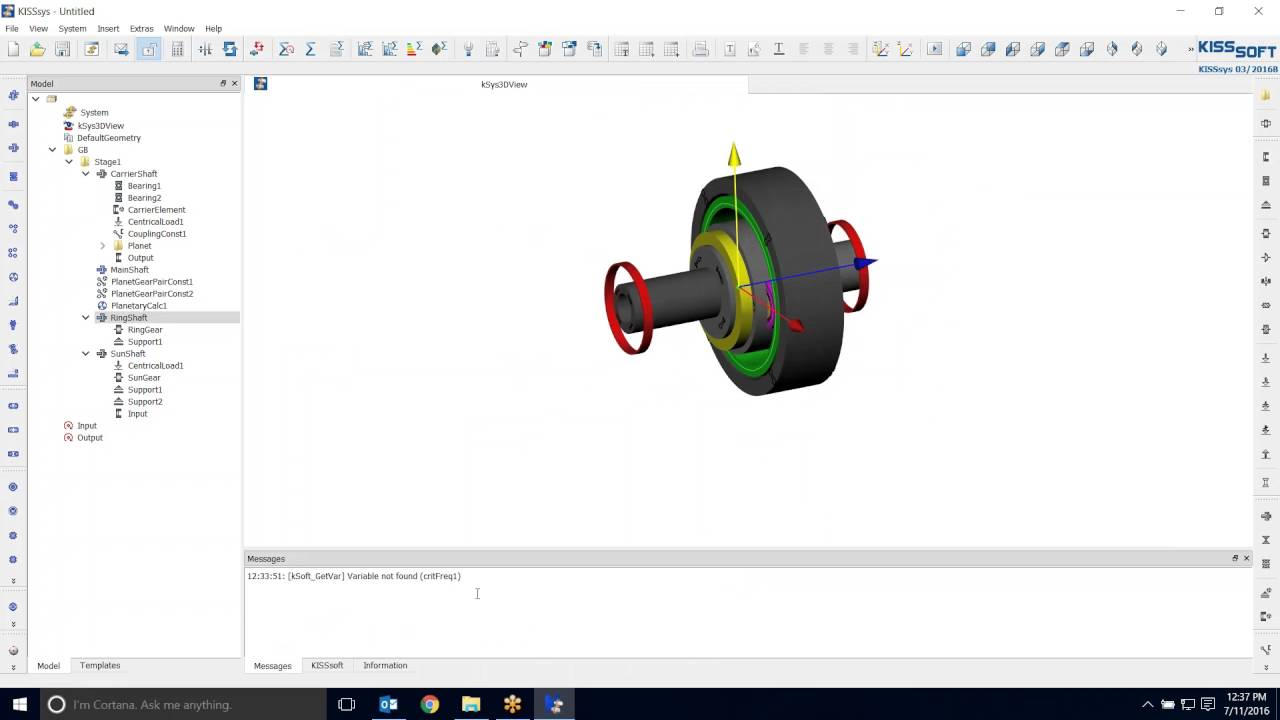Open the View menu
Viewport: 1280px width, 720px height.
(38, 28)
